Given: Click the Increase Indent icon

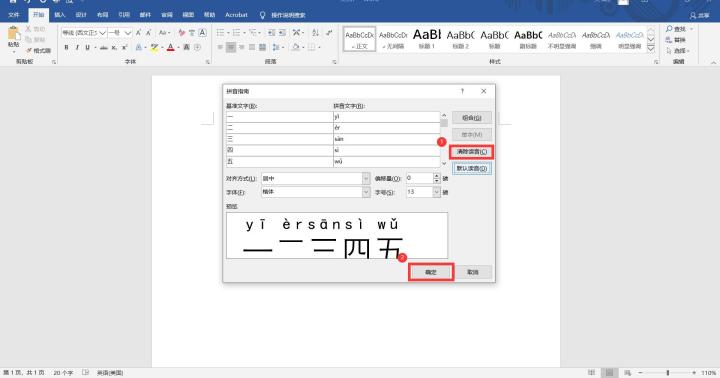Looking at the screenshot, I should pyautogui.click(x=282, y=33).
